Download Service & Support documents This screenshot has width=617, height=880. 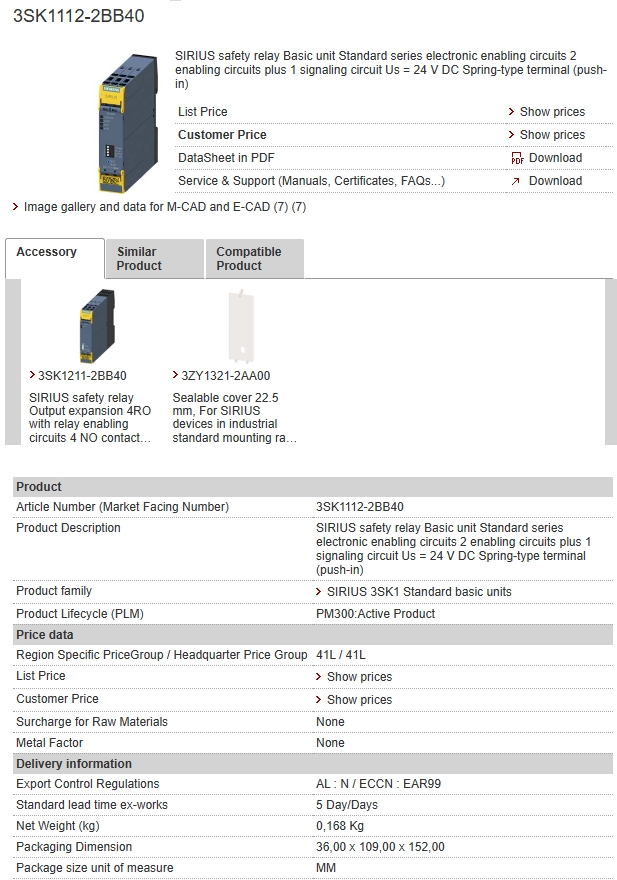(x=555, y=181)
